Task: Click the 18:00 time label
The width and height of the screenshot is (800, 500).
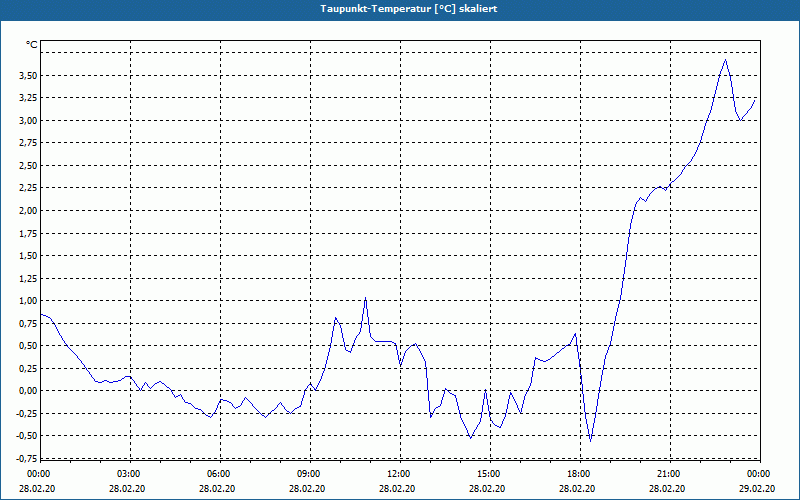Action: tap(580, 474)
